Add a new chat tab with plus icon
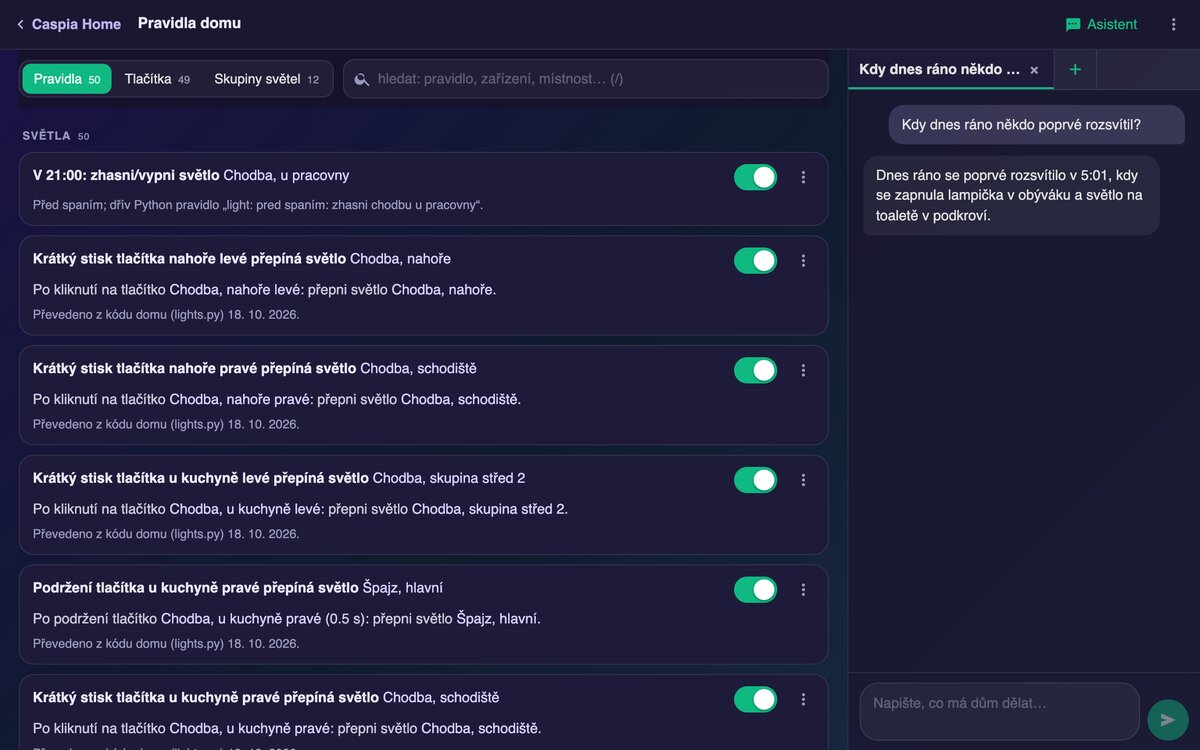The image size is (1200, 750). [x=1075, y=70]
